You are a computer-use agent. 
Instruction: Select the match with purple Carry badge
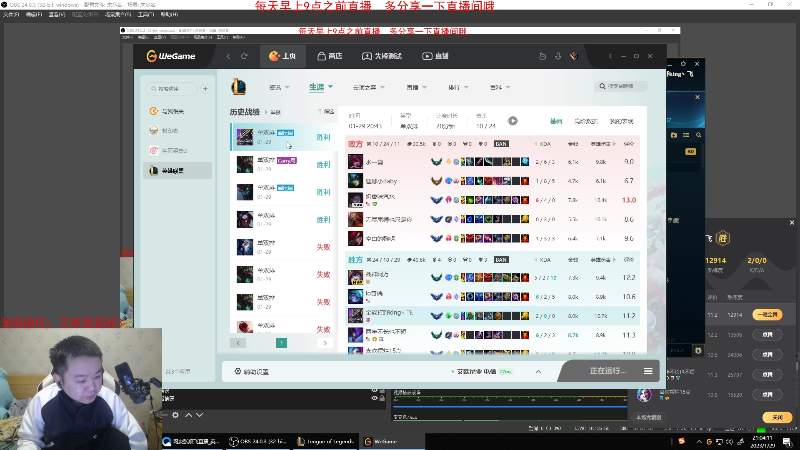click(283, 164)
